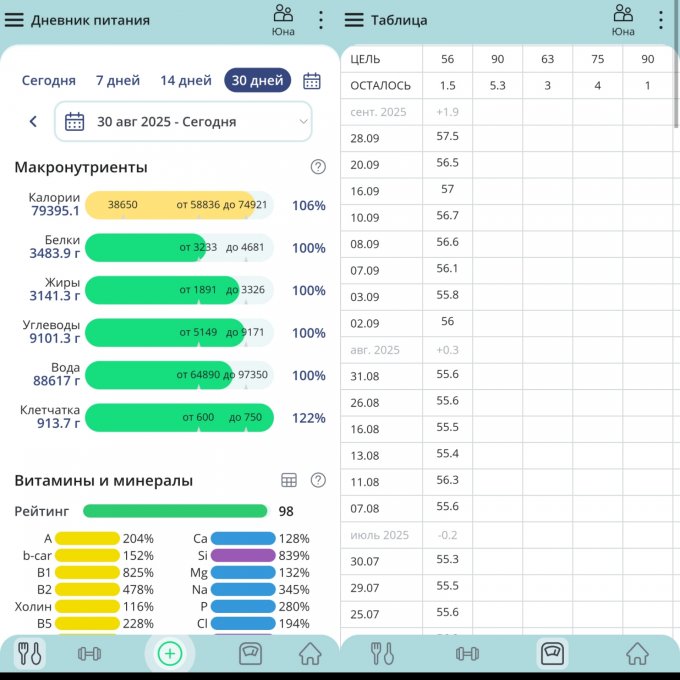Select the Сегодня period tab
This screenshot has width=680, height=680.
48,81
